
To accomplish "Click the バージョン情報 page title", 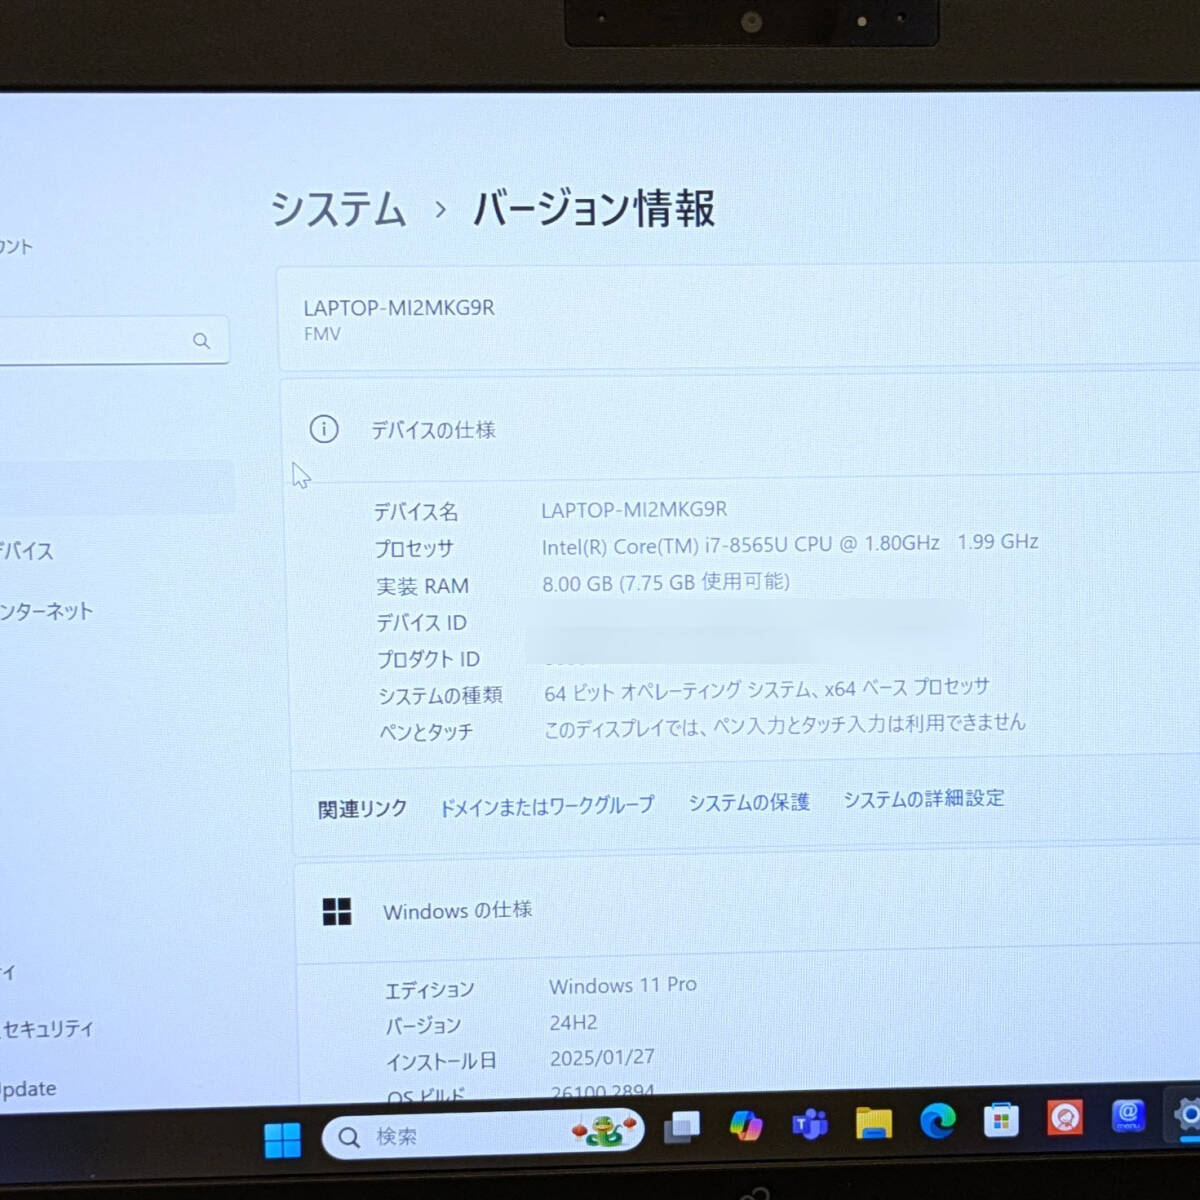I will 593,208.
